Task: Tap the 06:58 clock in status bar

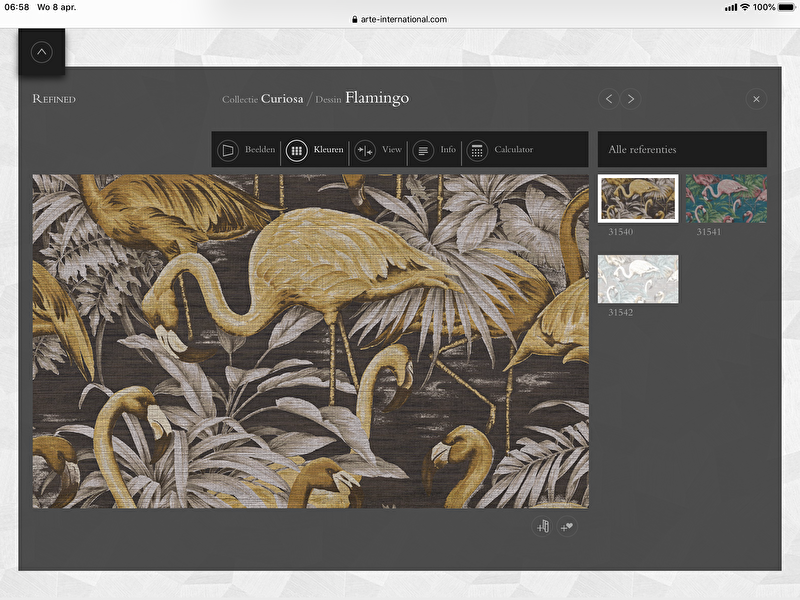Action: click(x=17, y=7)
